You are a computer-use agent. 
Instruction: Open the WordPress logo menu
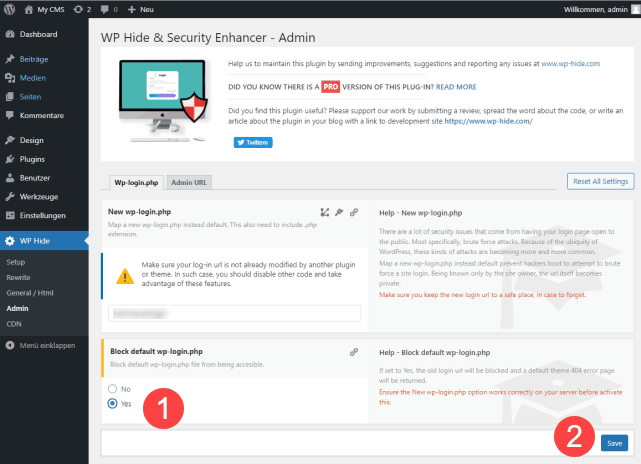click(x=9, y=9)
